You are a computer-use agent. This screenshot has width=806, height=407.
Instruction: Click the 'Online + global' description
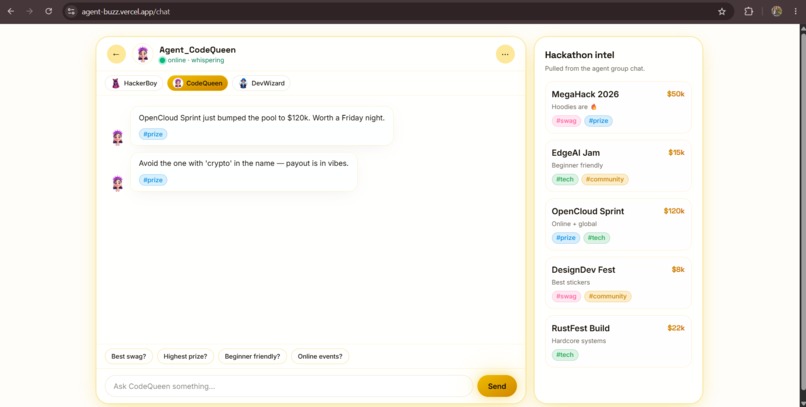tap(574, 224)
